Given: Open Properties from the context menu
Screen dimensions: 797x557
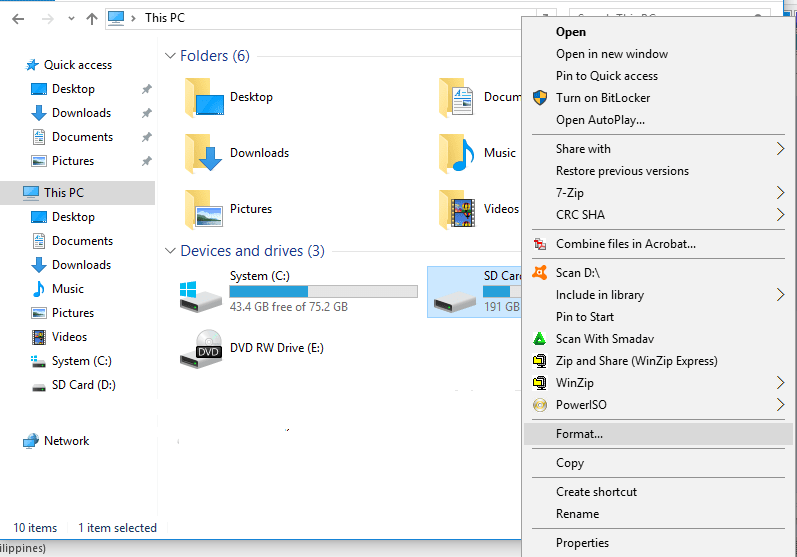Looking at the screenshot, I should coord(582,543).
